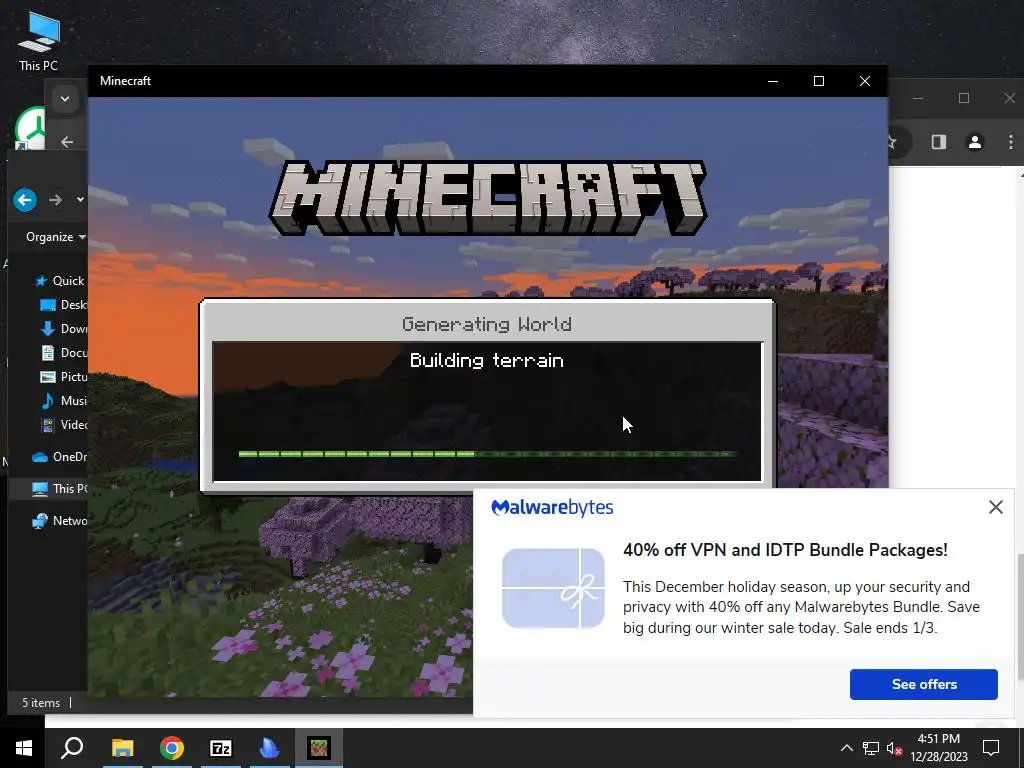Select This PC in navigation pane
The height and width of the screenshot is (768, 1024).
point(59,488)
